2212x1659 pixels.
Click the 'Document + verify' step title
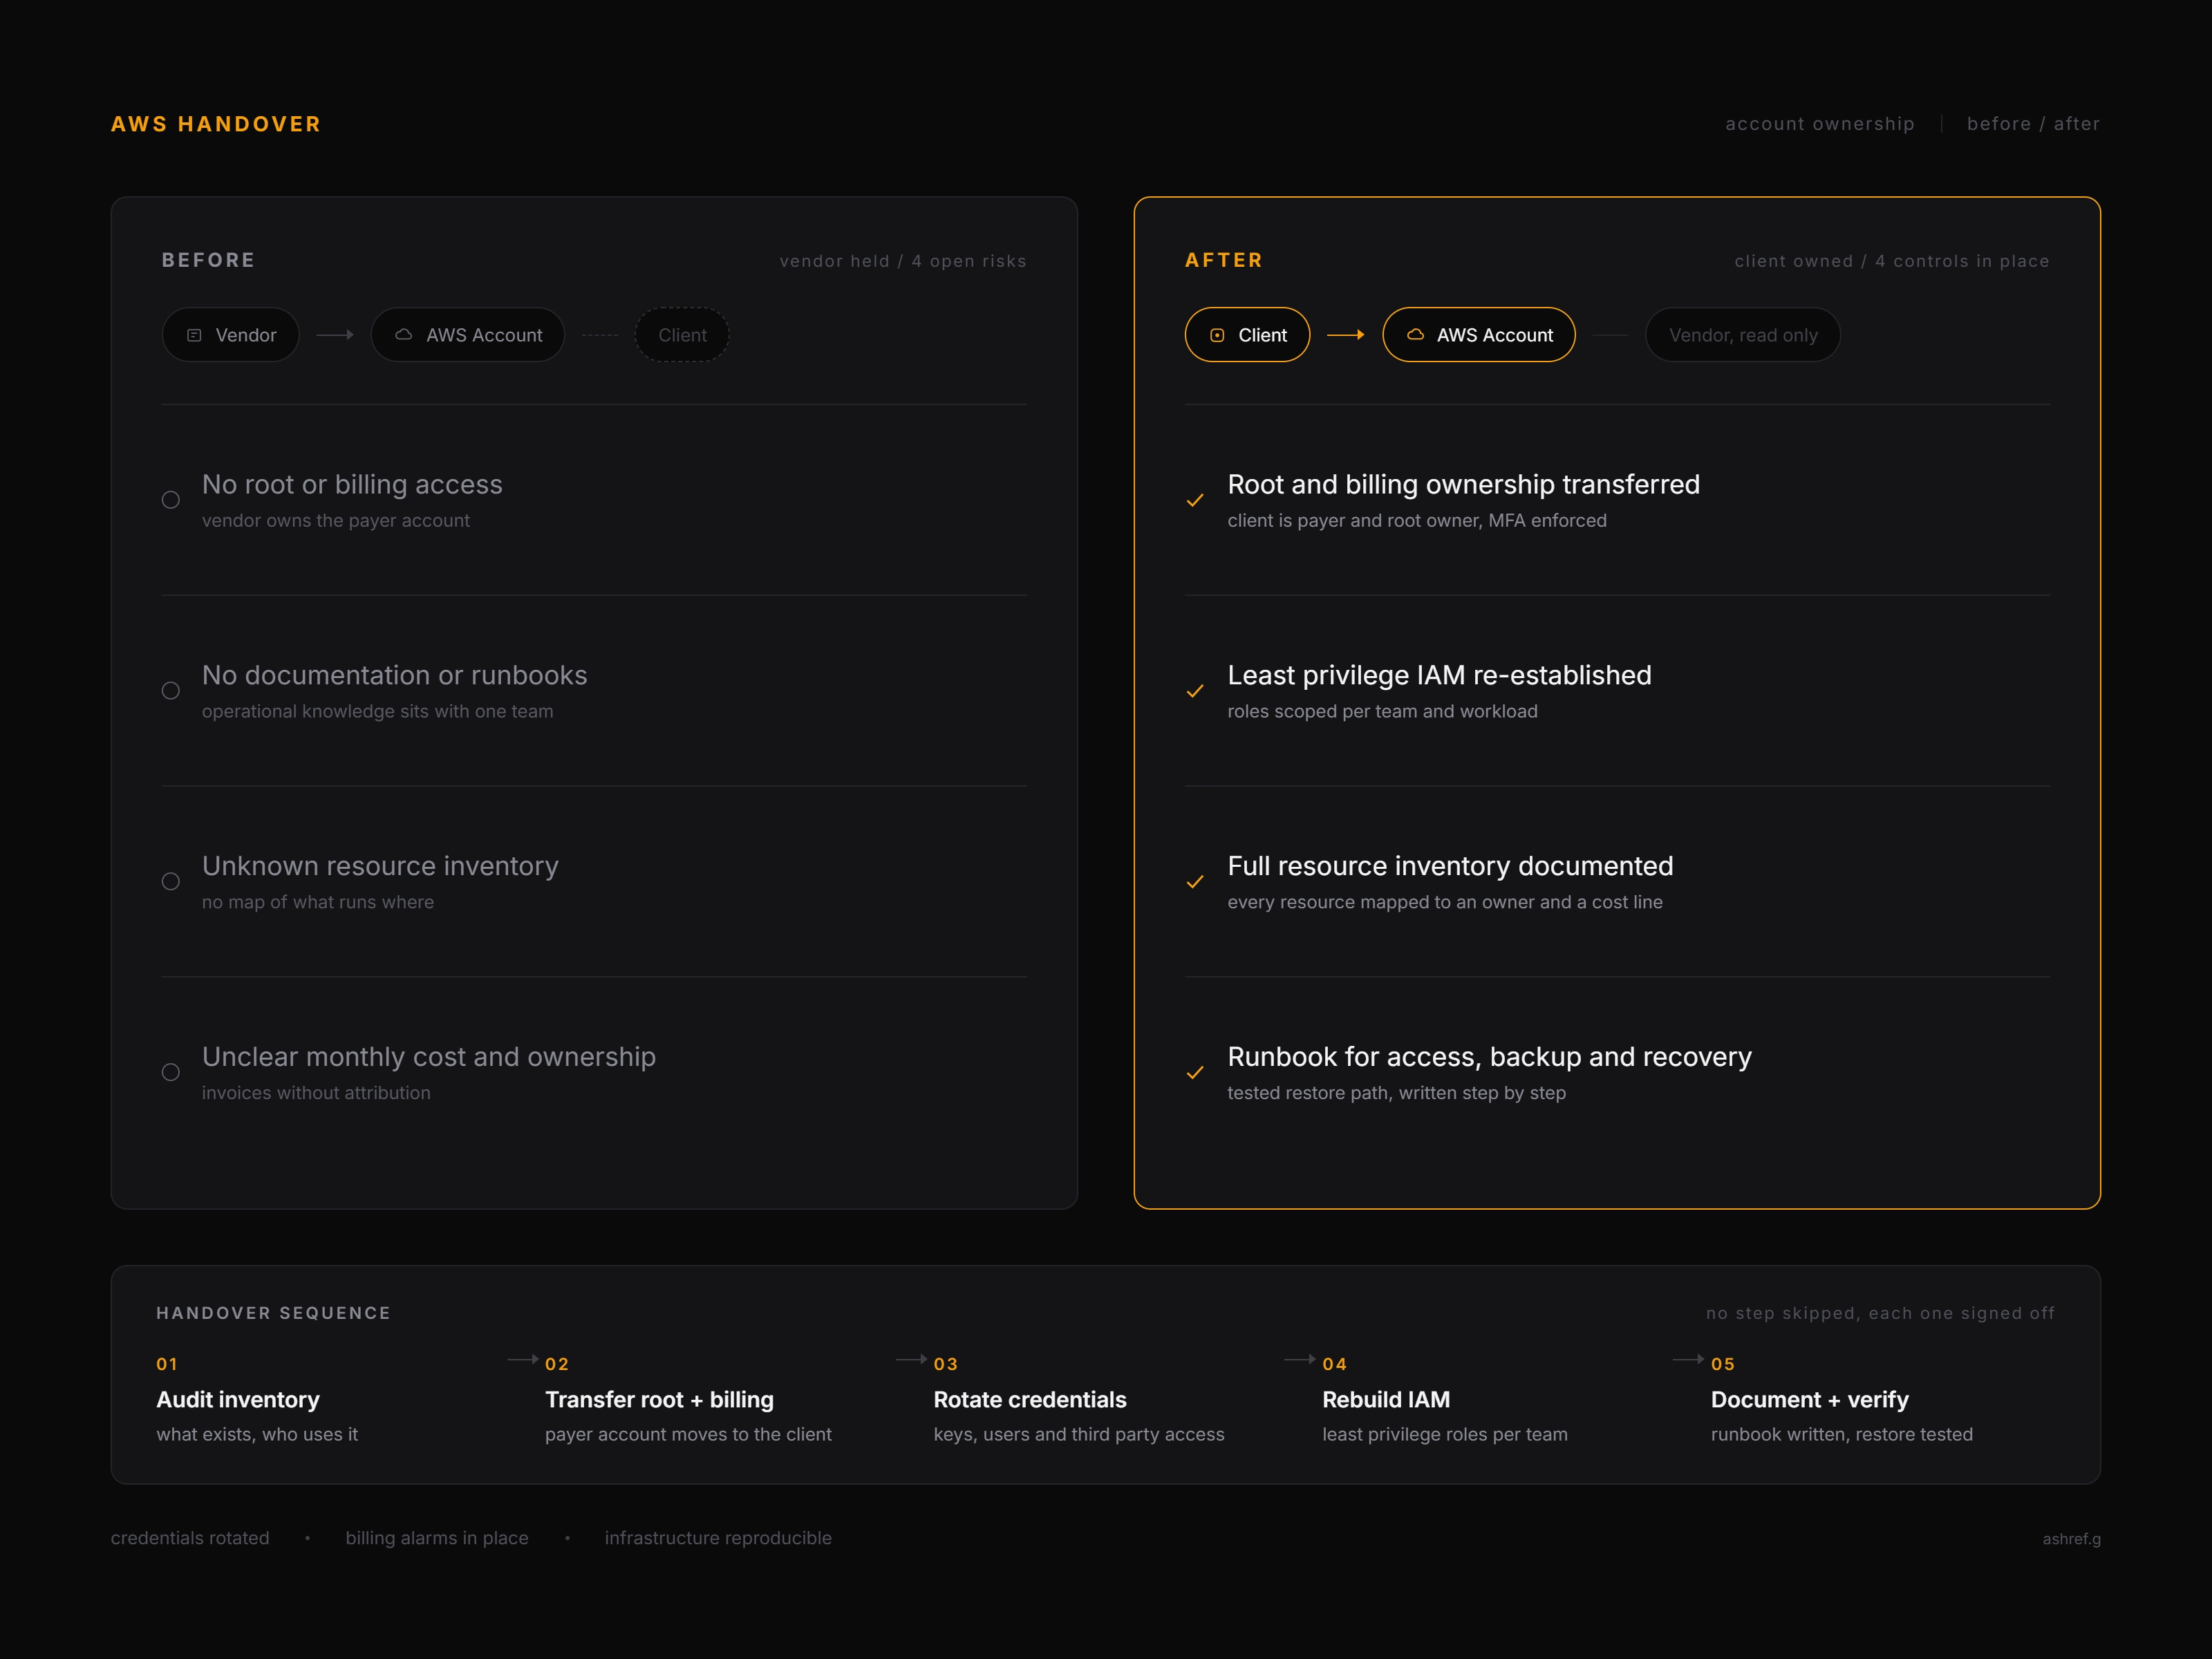pos(1810,1400)
